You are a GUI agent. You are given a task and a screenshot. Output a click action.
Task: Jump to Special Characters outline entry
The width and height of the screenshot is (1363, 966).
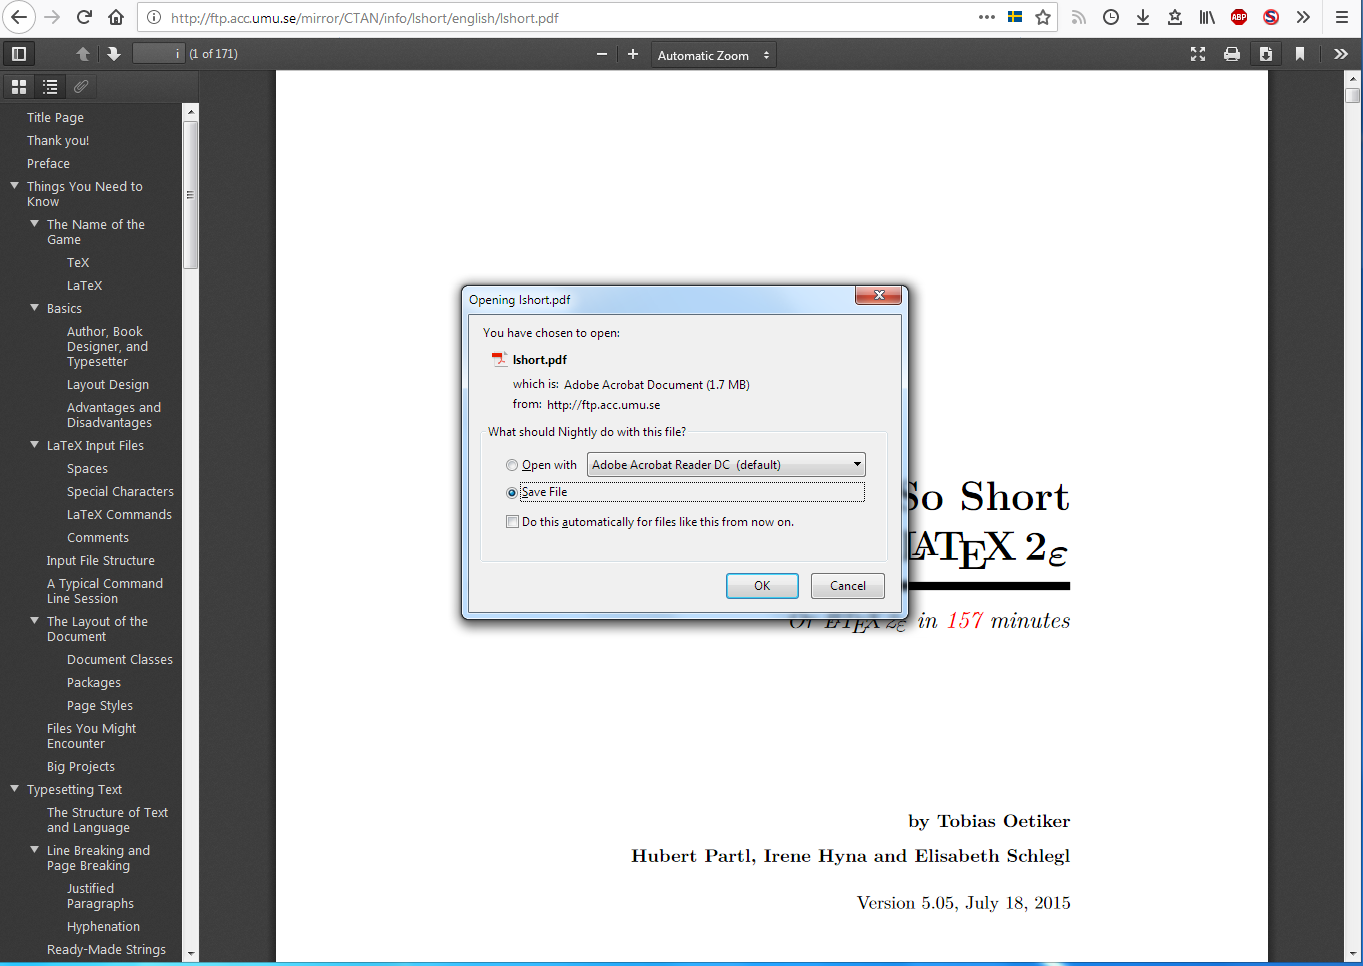[120, 492]
